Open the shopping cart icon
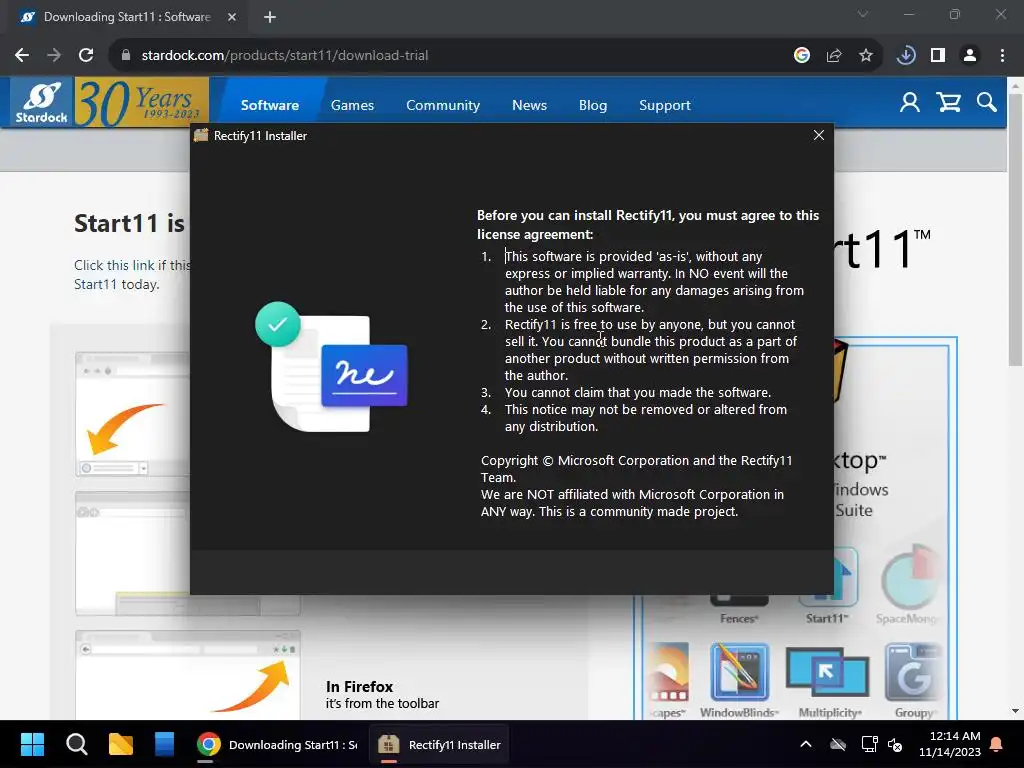The height and width of the screenshot is (768, 1024). coord(948,103)
